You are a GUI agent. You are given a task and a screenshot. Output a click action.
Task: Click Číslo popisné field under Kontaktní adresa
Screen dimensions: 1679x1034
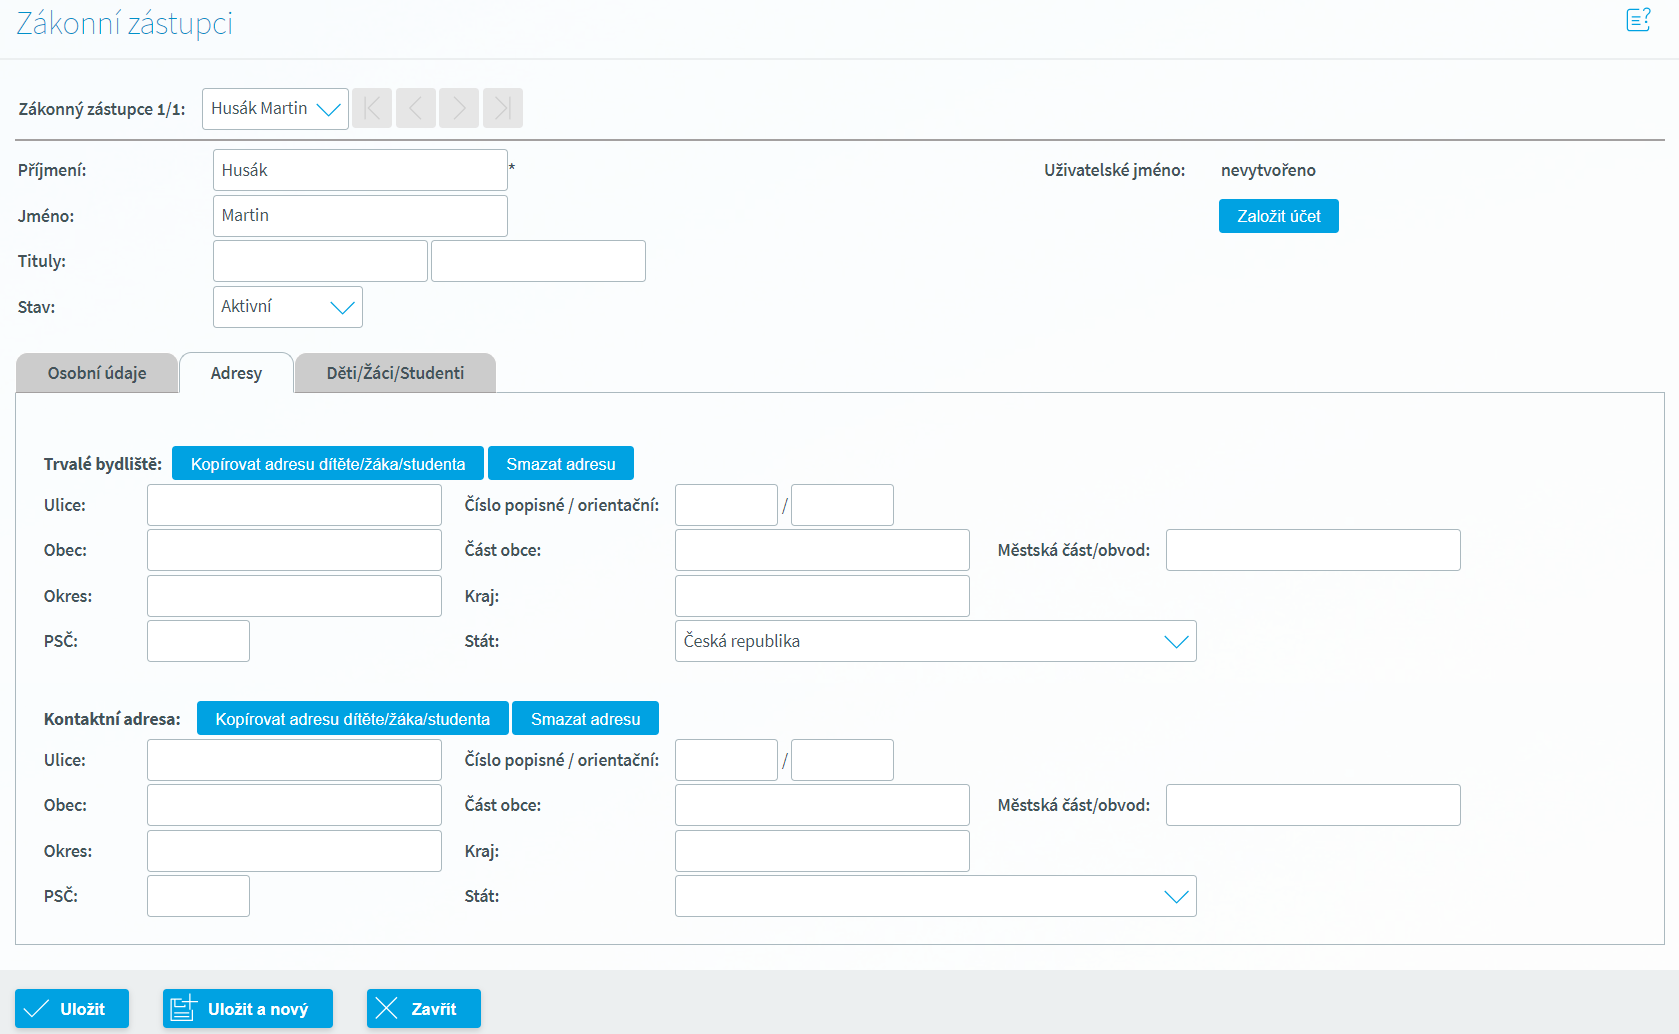point(726,760)
